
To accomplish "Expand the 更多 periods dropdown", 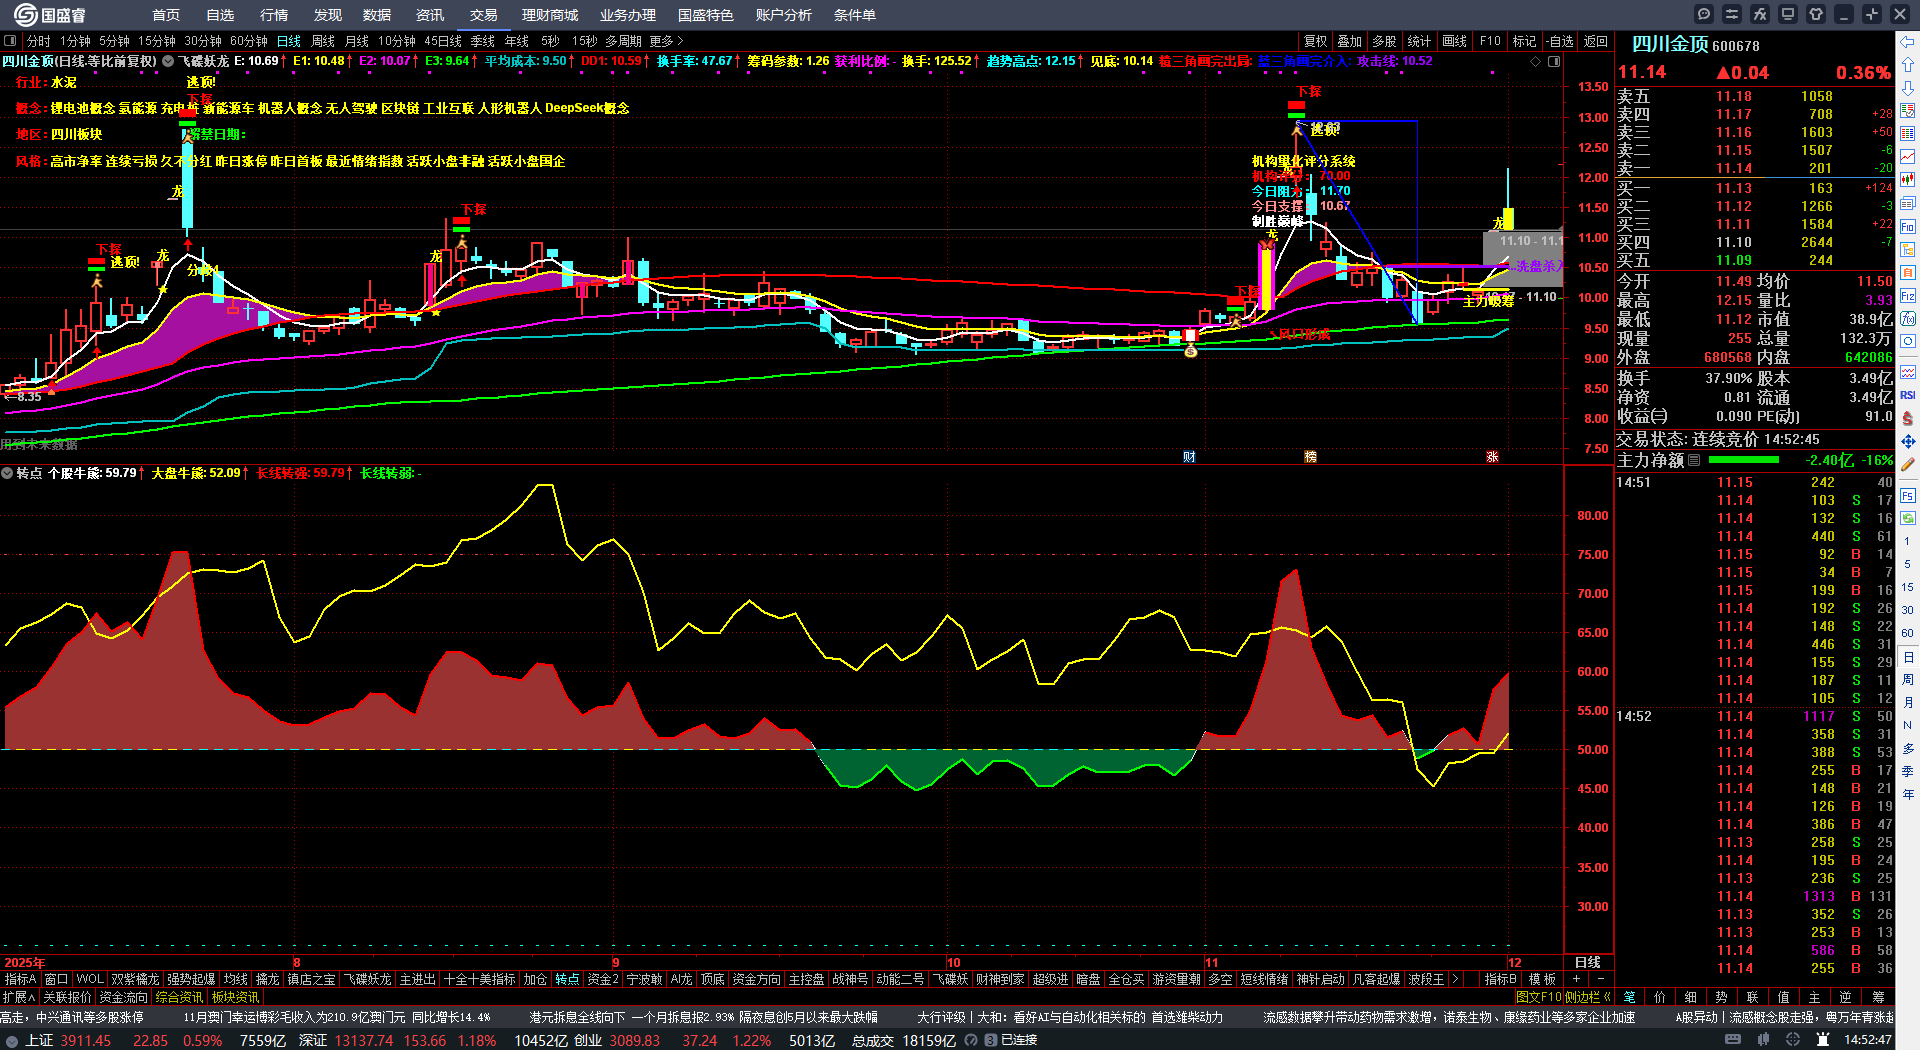I will click(x=666, y=41).
